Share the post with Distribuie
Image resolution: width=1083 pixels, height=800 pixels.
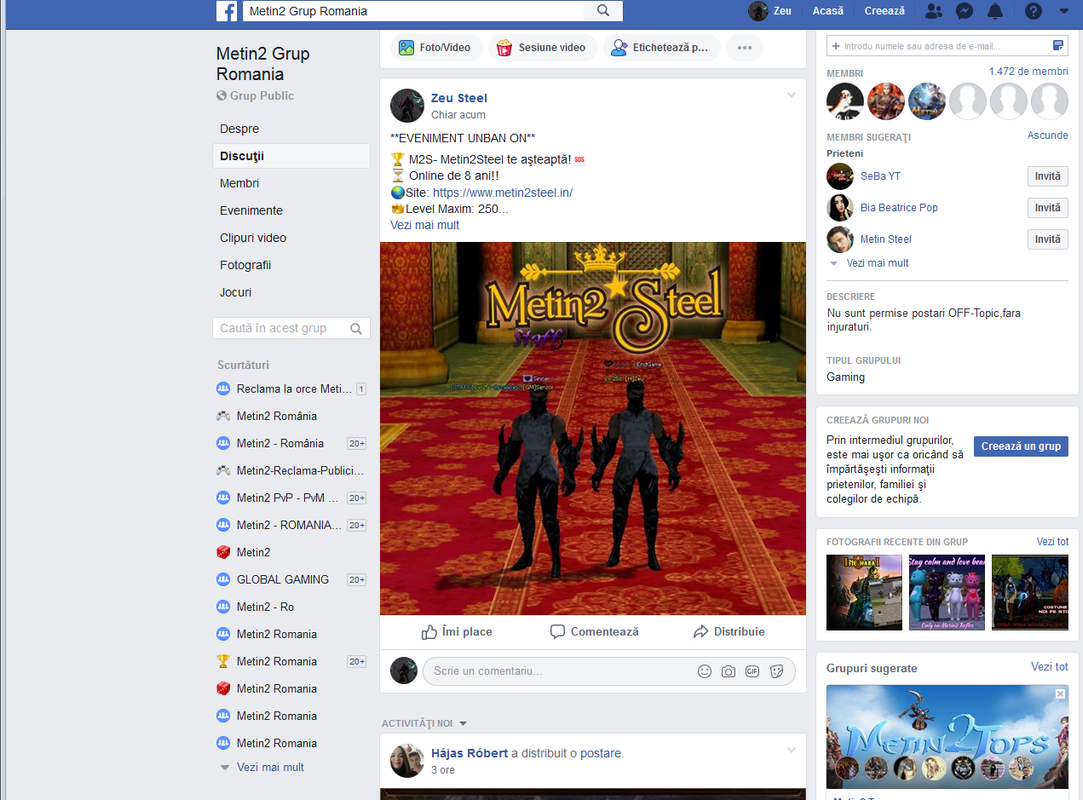point(729,632)
